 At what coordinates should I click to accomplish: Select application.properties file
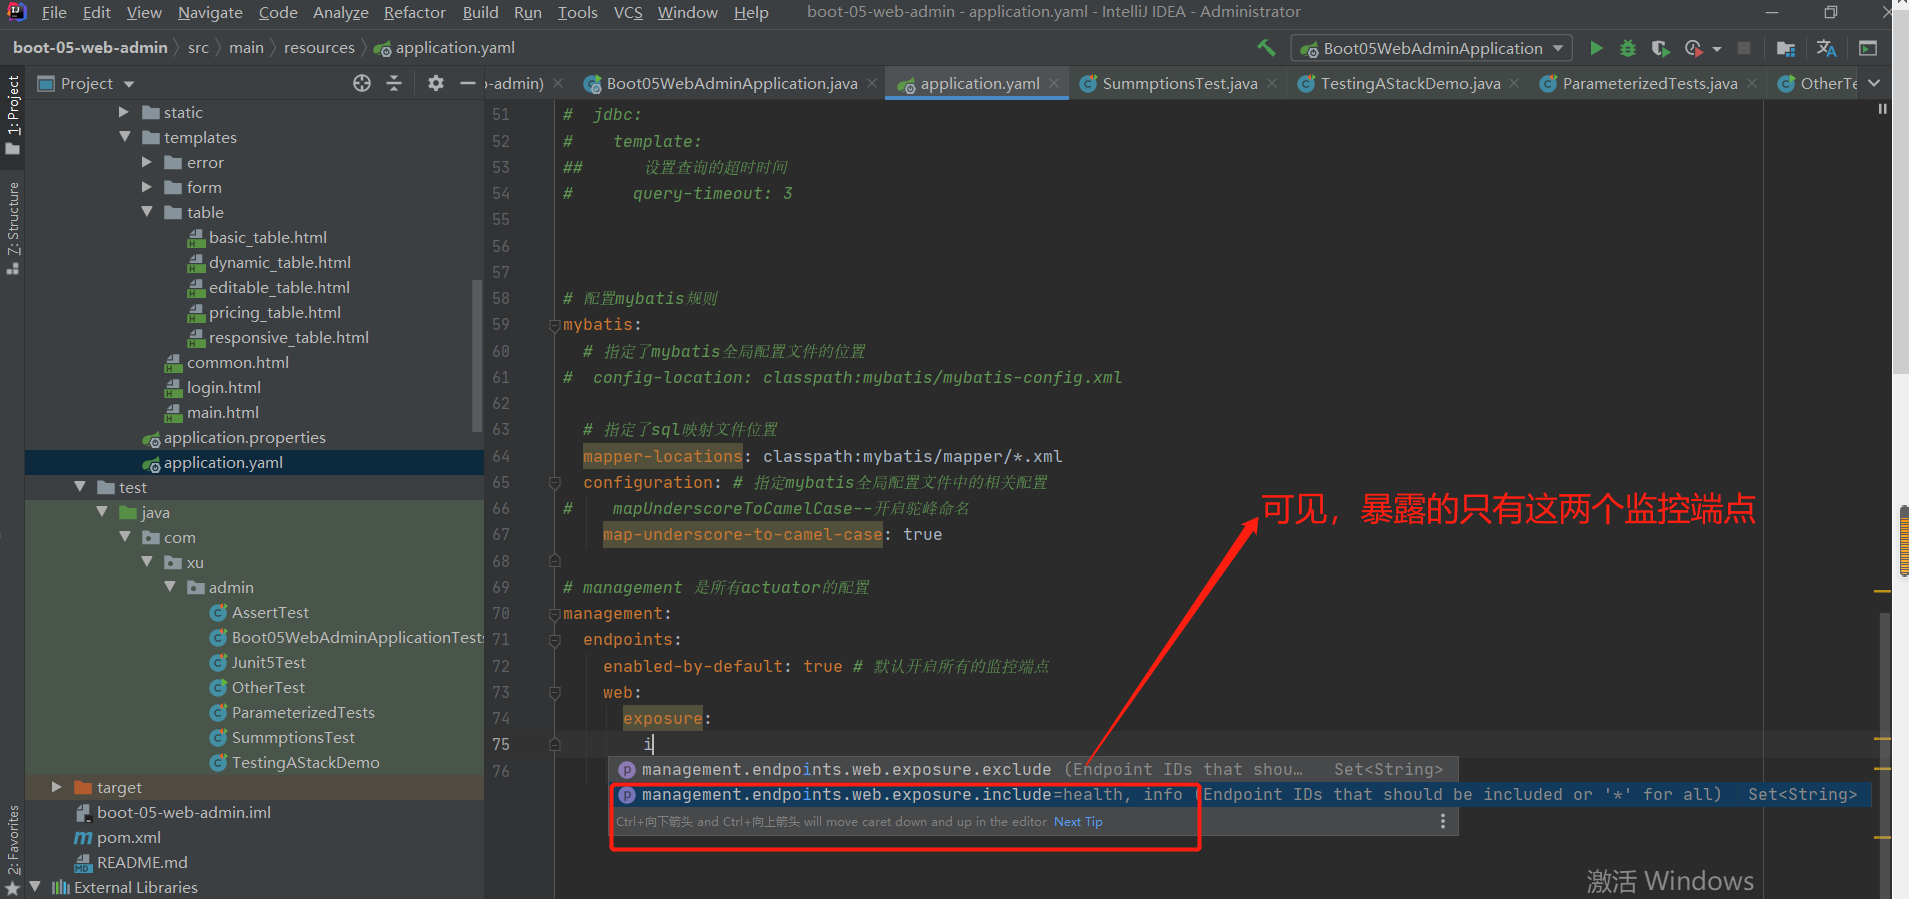pyautogui.click(x=244, y=437)
